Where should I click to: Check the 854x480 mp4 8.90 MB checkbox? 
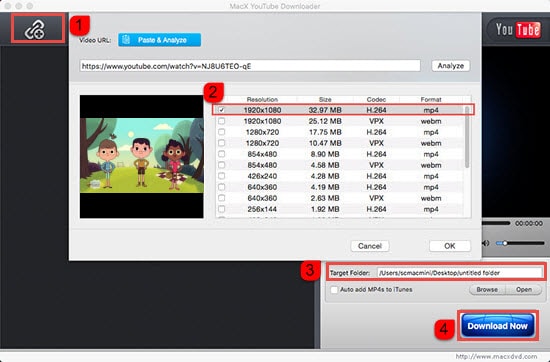tap(221, 154)
